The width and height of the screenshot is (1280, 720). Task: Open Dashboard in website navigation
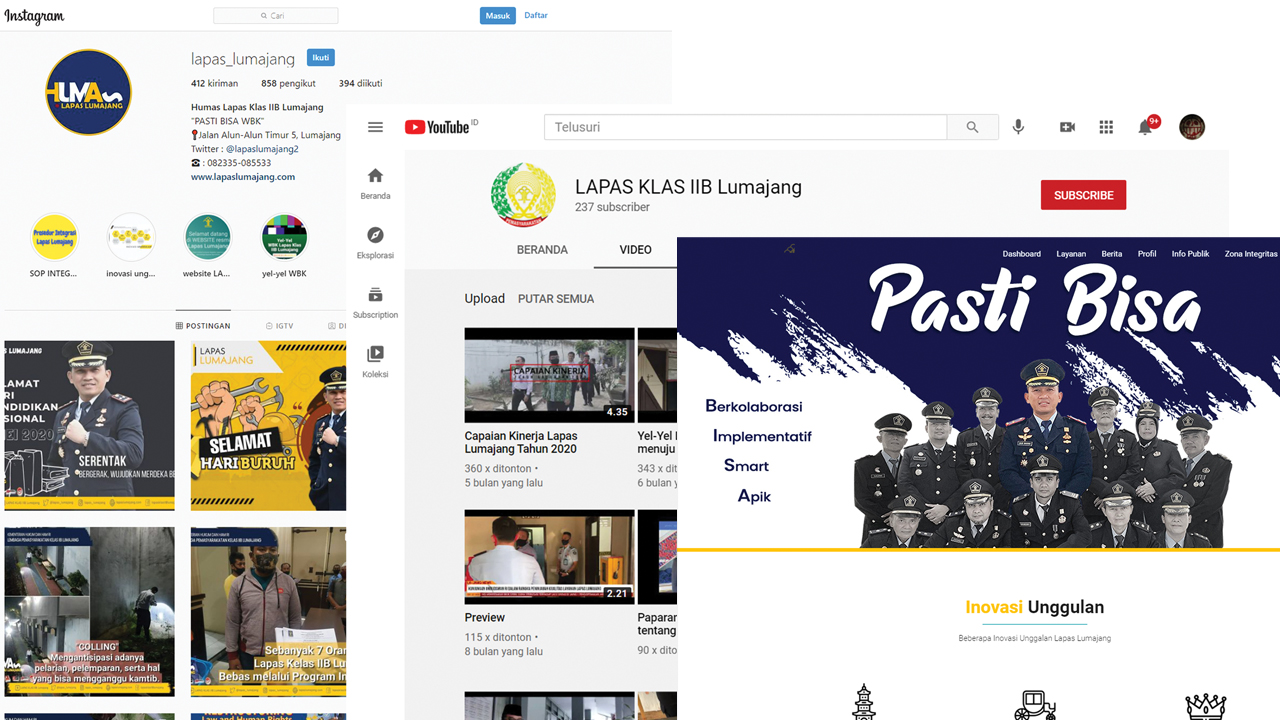point(1022,254)
